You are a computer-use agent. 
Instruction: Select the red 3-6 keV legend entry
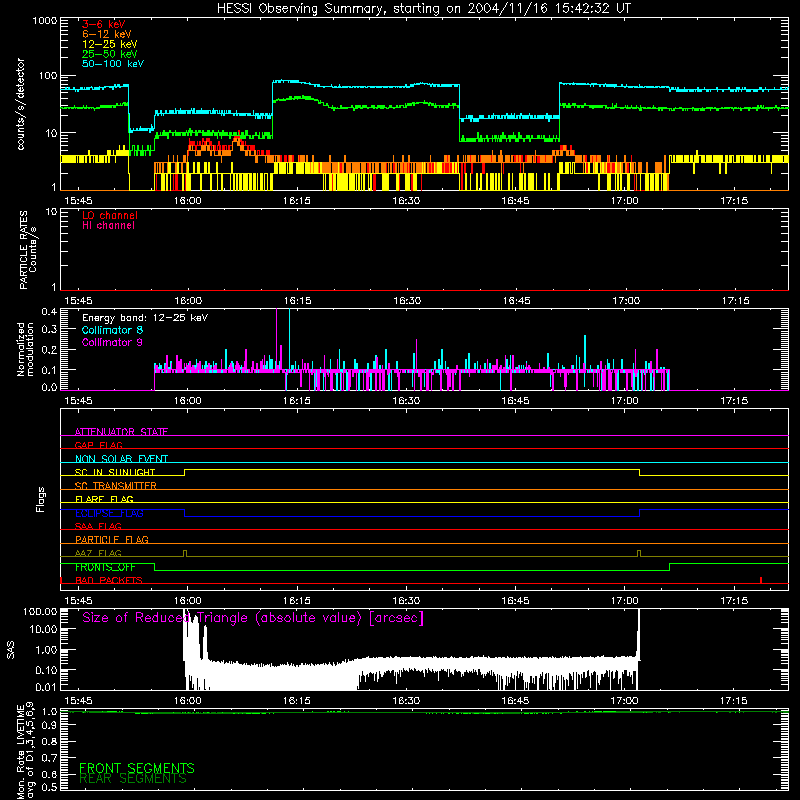(104, 24)
